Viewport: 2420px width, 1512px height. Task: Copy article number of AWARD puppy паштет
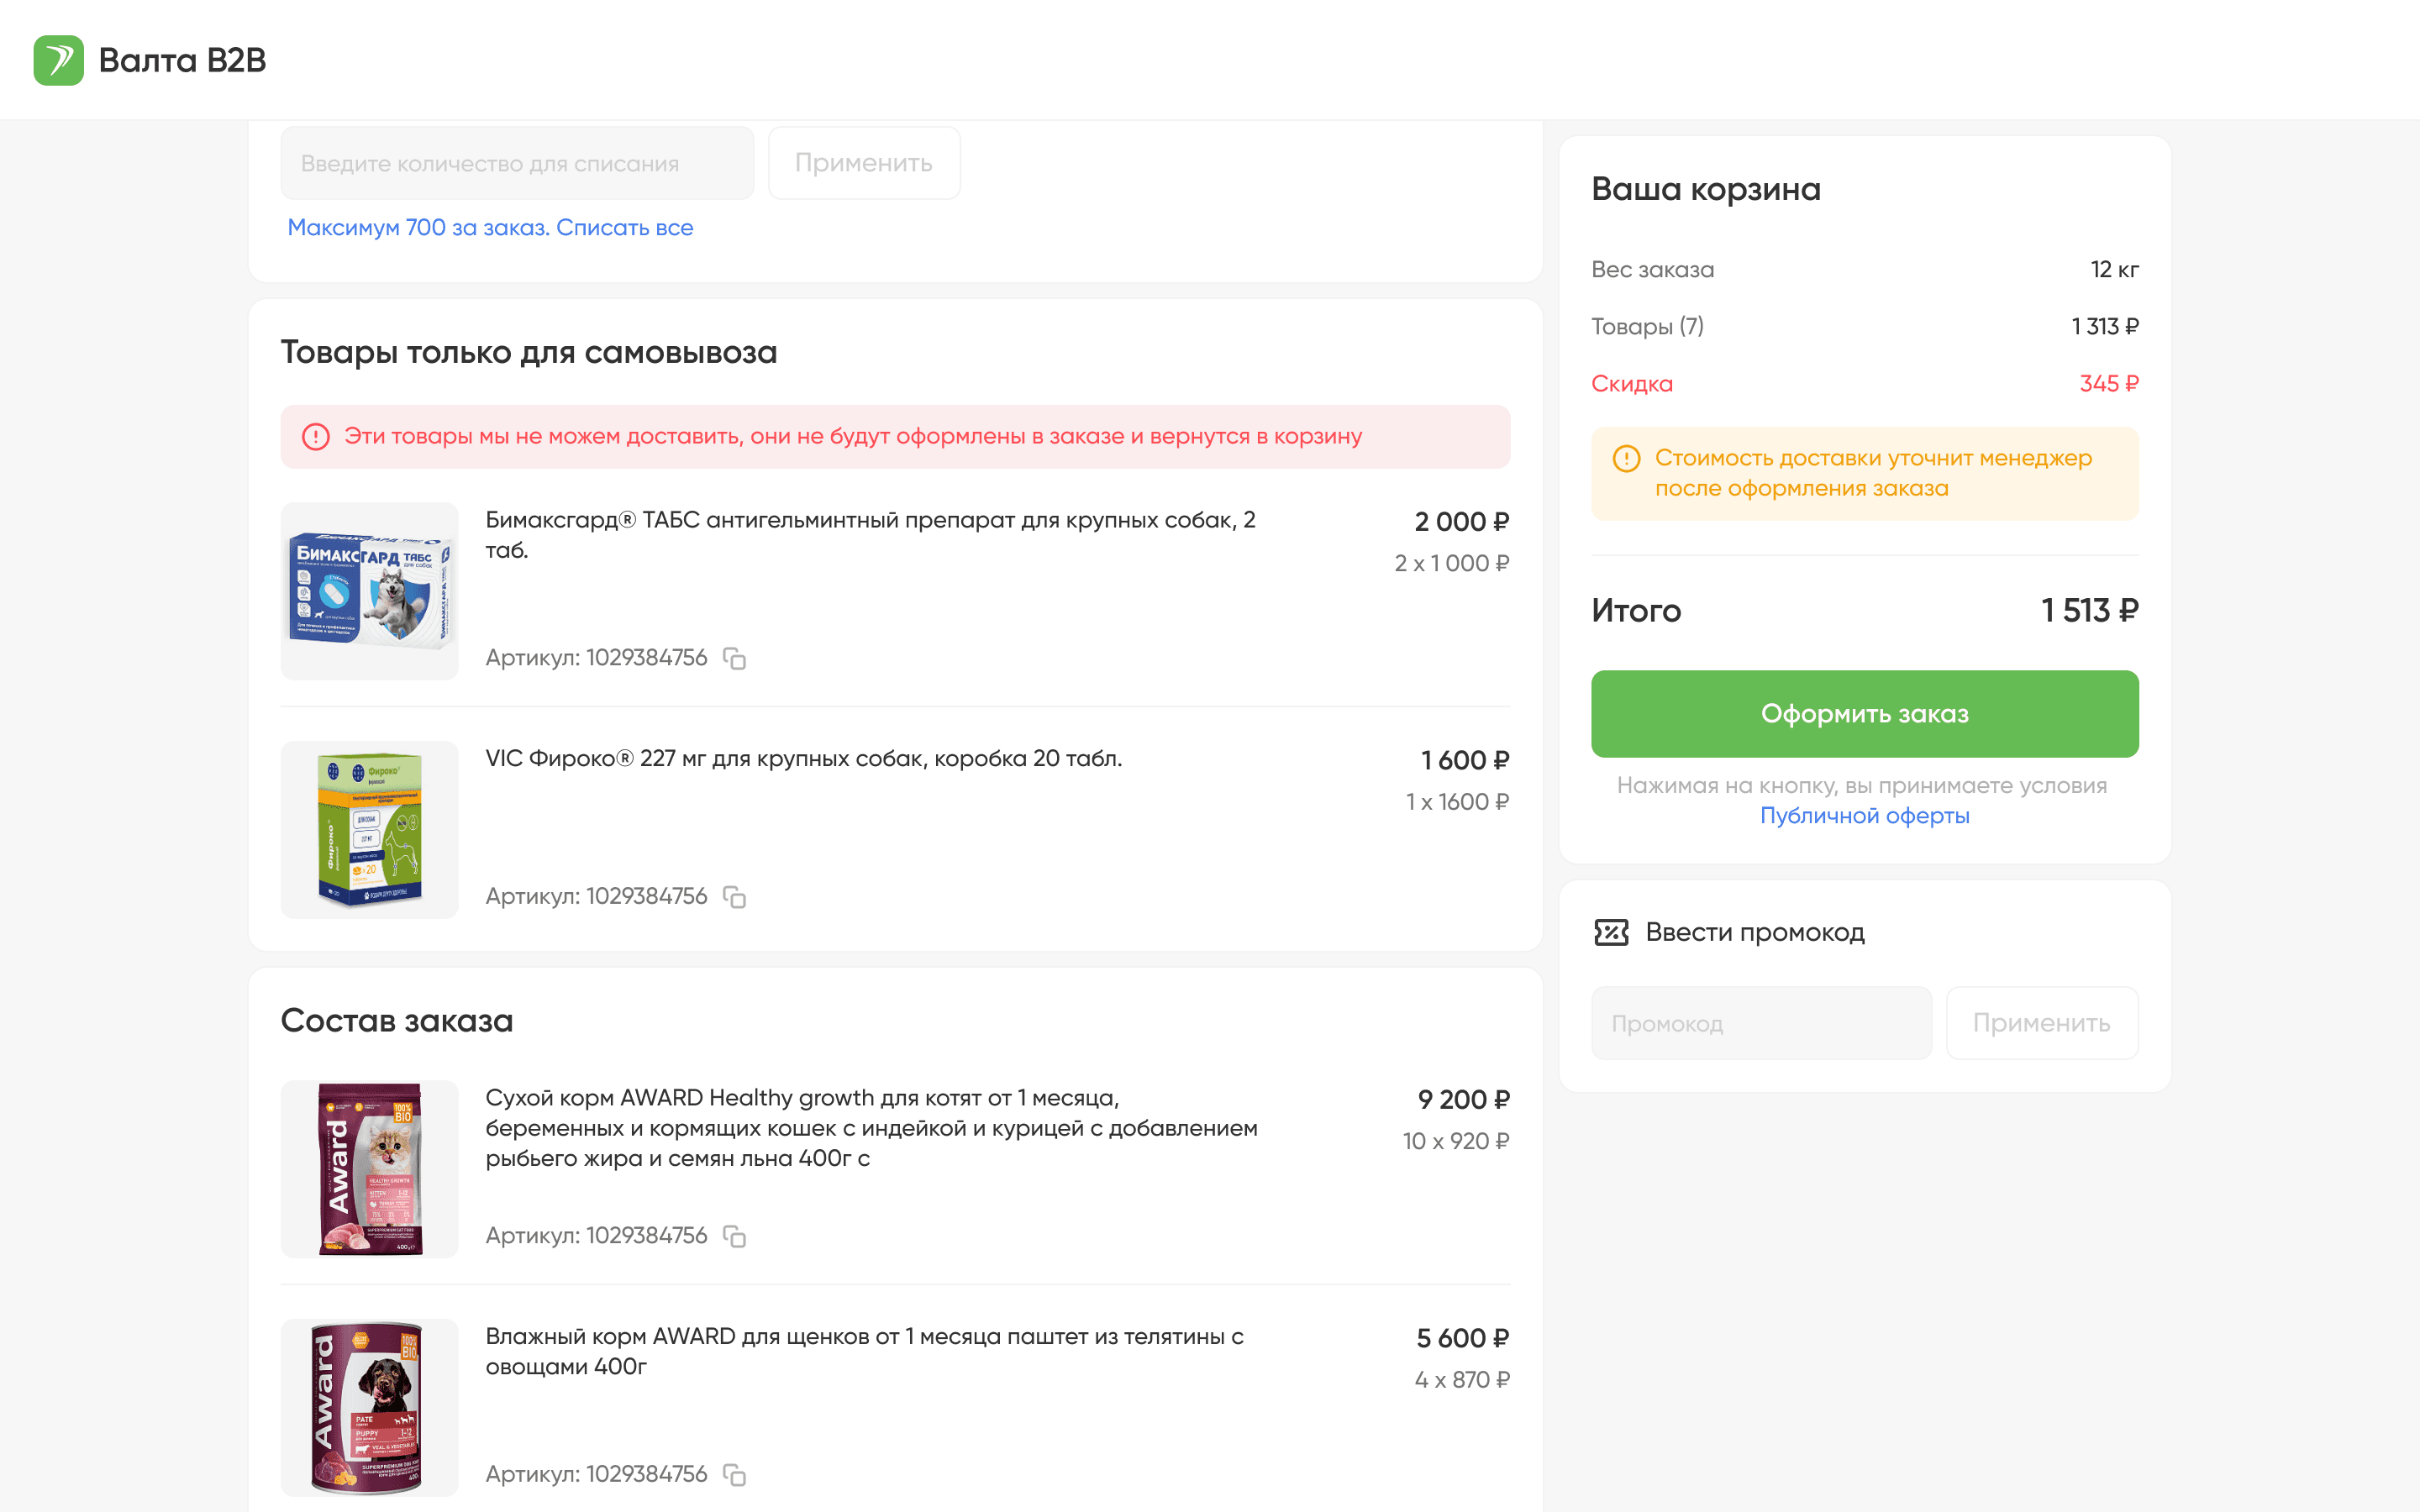(x=735, y=1474)
